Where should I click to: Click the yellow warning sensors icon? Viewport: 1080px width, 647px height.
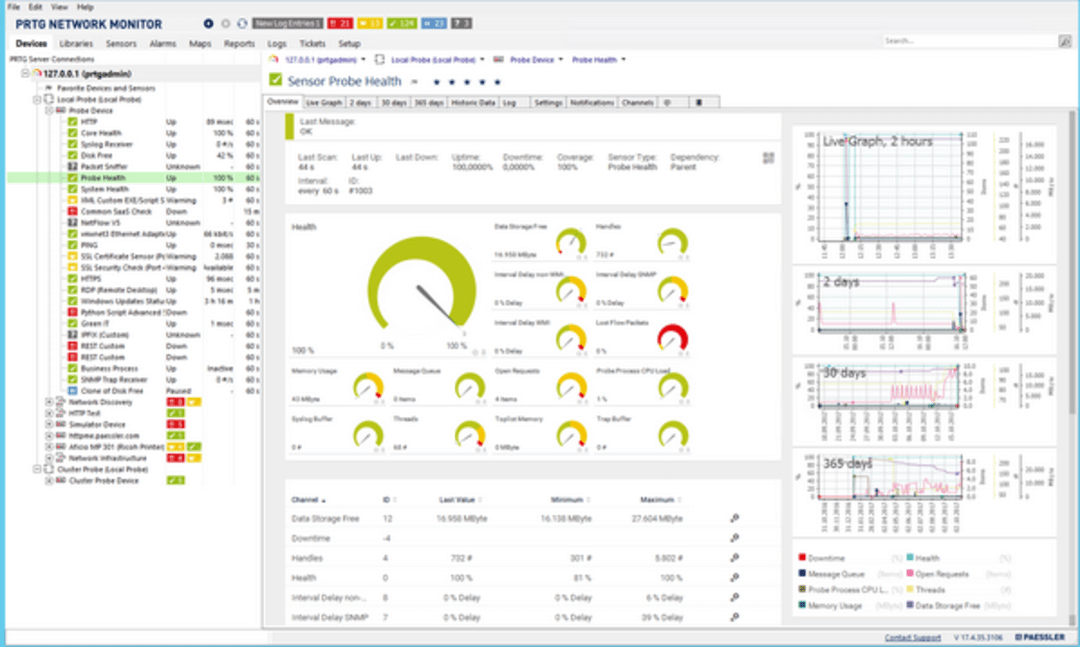point(372,21)
